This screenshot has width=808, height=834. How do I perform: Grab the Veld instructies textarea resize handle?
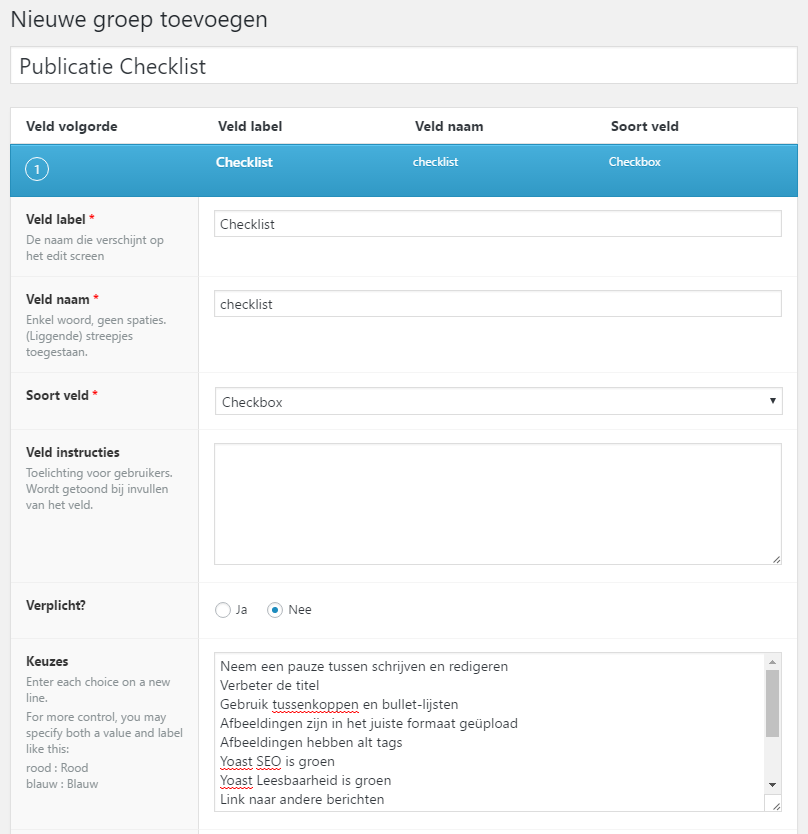pyautogui.click(x=776, y=559)
